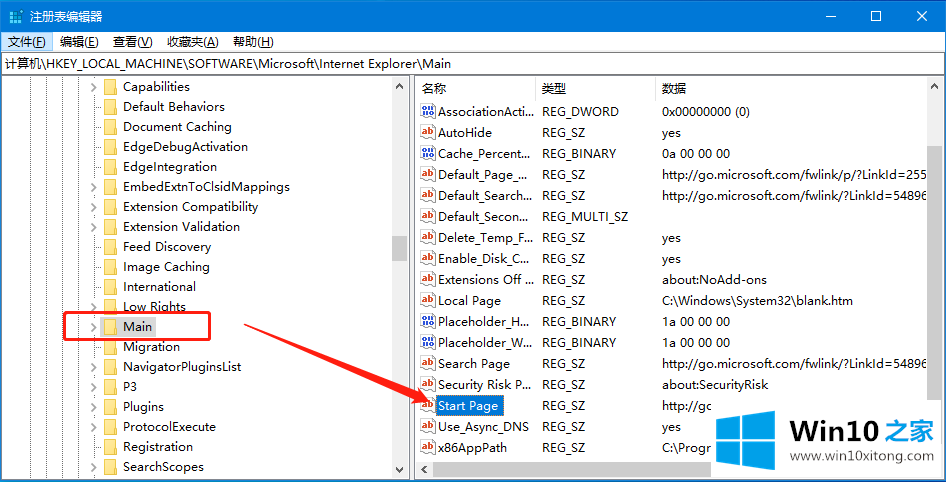The height and width of the screenshot is (482, 946).
Task: Click the tree pane scroll up arrow
Action: [399, 87]
